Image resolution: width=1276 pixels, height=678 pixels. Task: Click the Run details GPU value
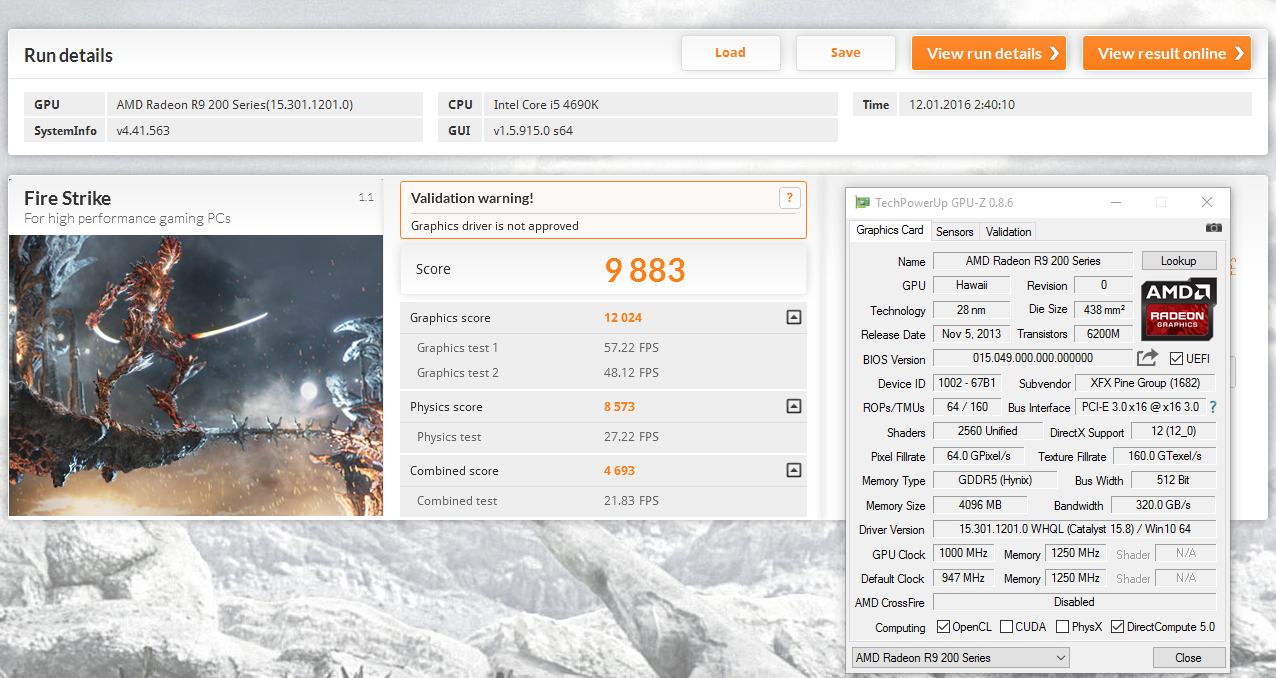[x=235, y=104]
